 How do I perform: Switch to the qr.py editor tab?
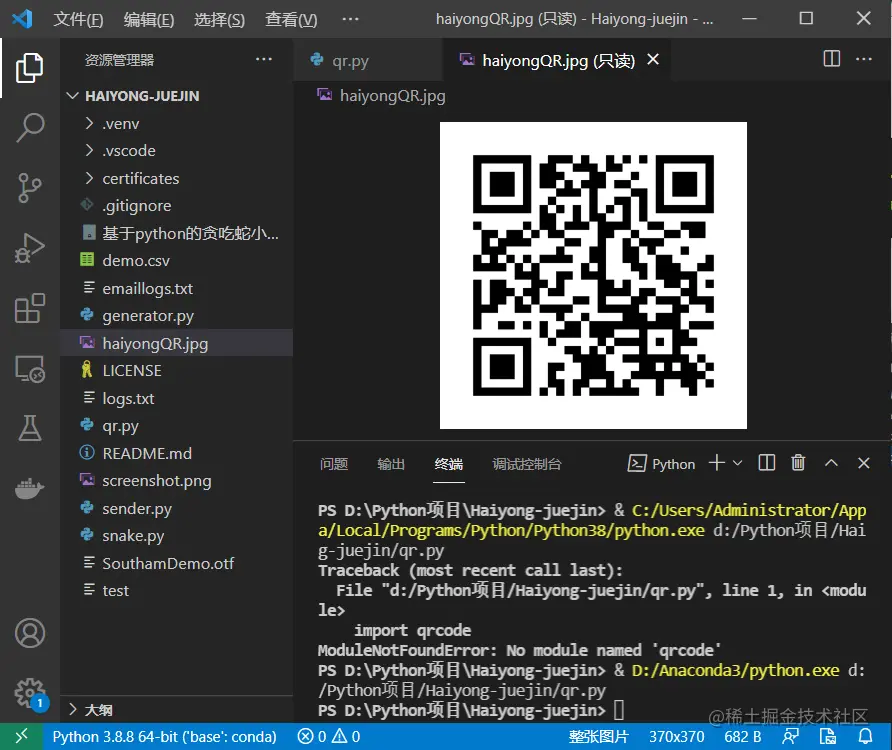pos(350,60)
